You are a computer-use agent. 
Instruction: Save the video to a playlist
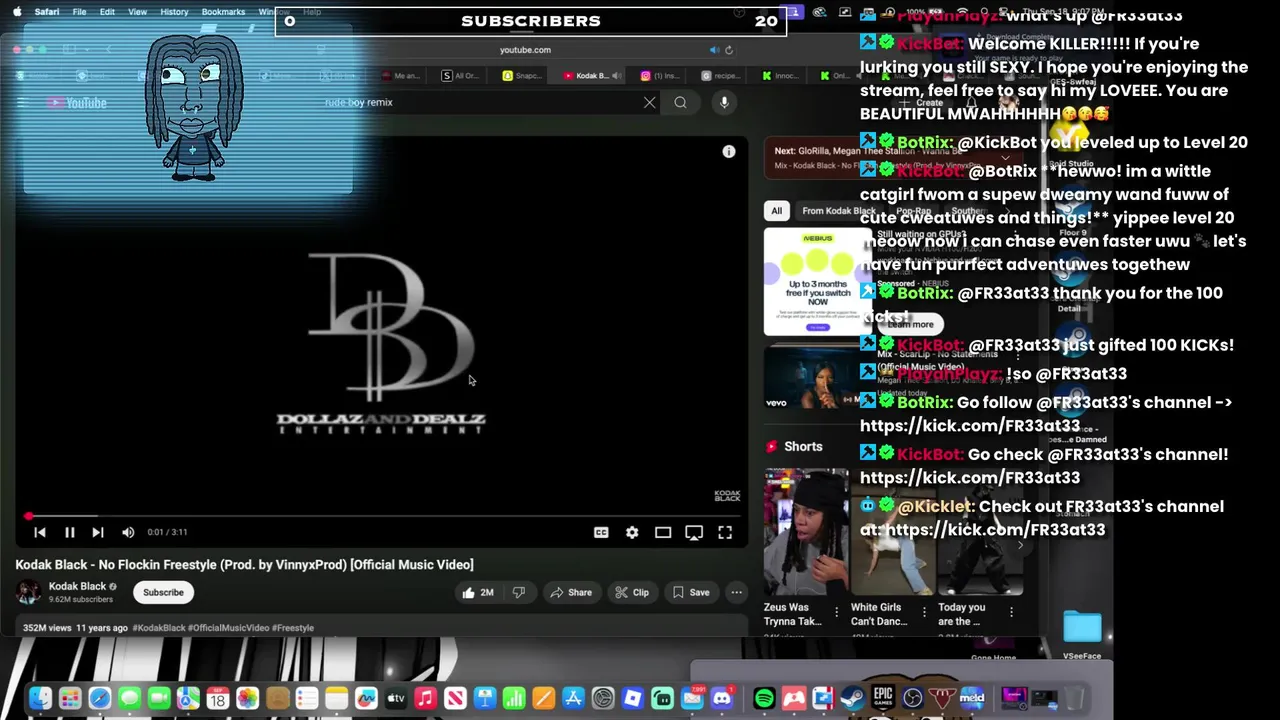click(x=691, y=592)
